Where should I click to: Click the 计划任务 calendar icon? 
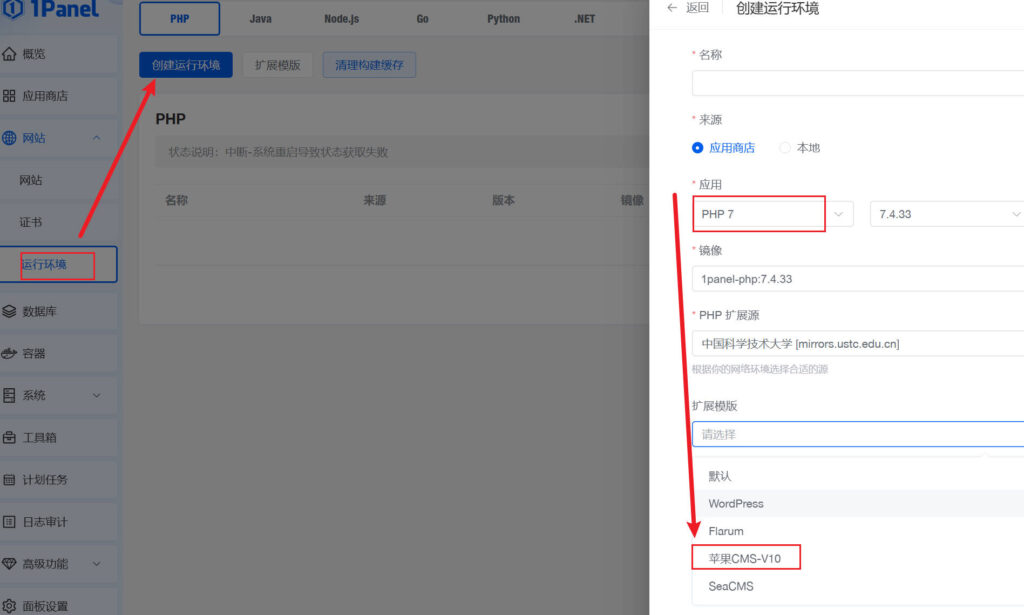[9, 480]
